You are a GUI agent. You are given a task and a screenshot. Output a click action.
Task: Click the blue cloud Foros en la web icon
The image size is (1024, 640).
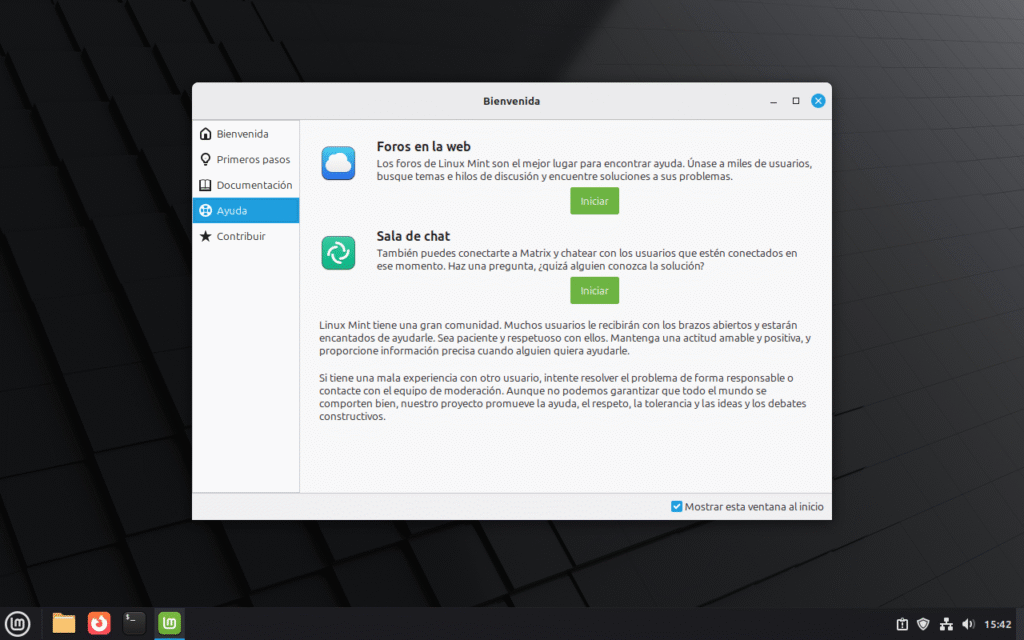pyautogui.click(x=338, y=163)
